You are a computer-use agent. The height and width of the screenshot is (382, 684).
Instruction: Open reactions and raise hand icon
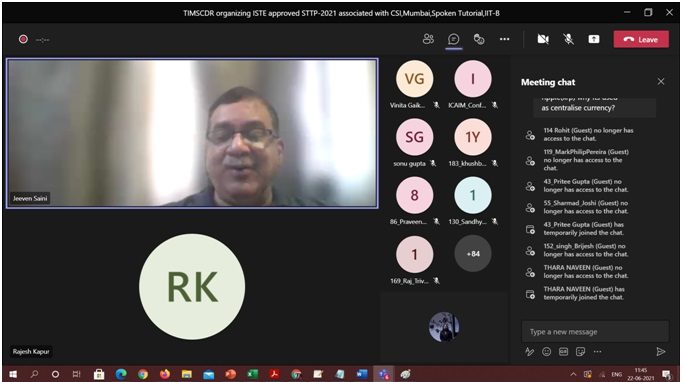[479, 39]
